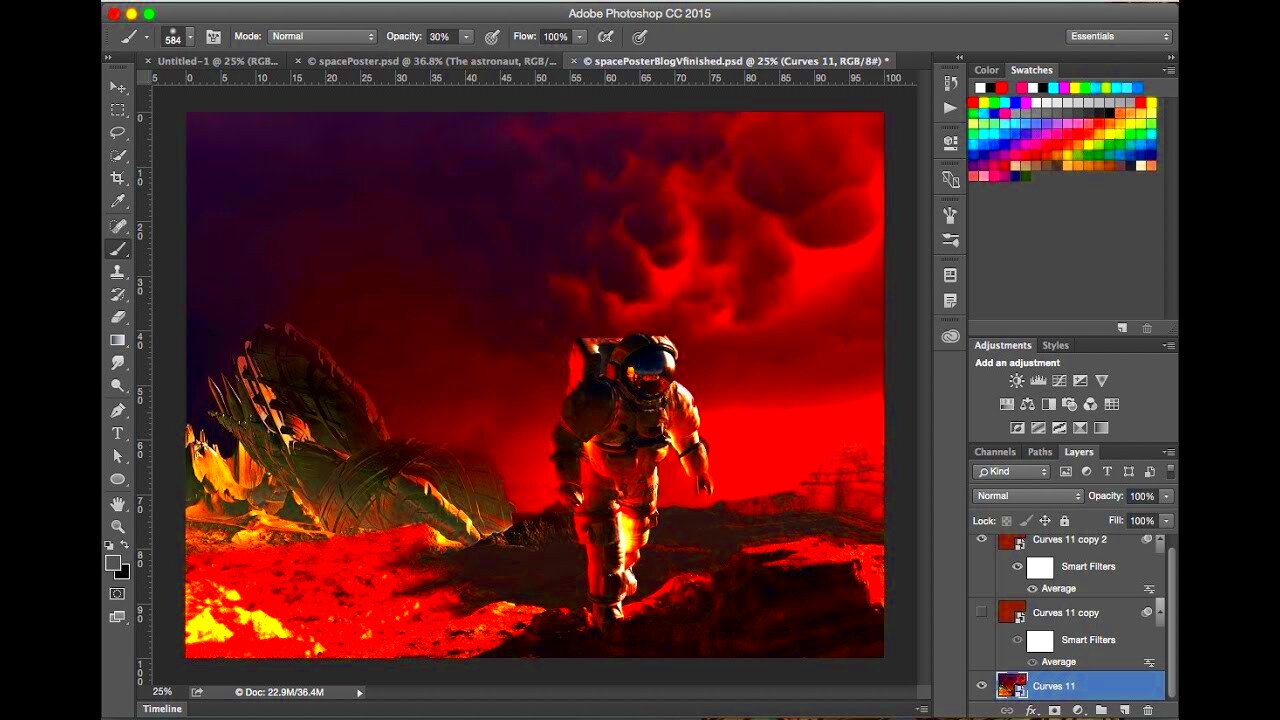Add a Gradient Map adjustment

point(1101,428)
